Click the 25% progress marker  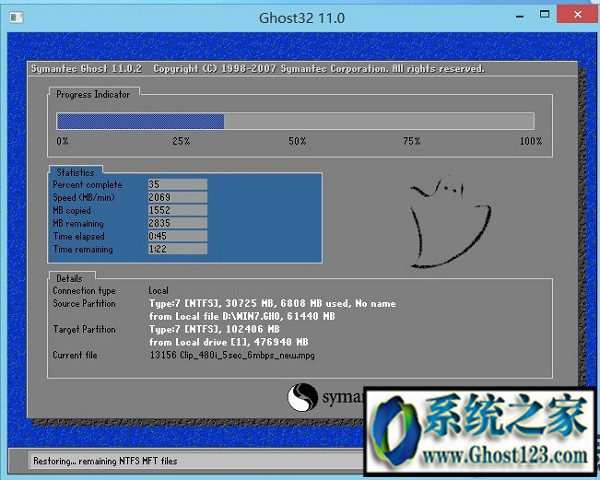click(x=181, y=141)
